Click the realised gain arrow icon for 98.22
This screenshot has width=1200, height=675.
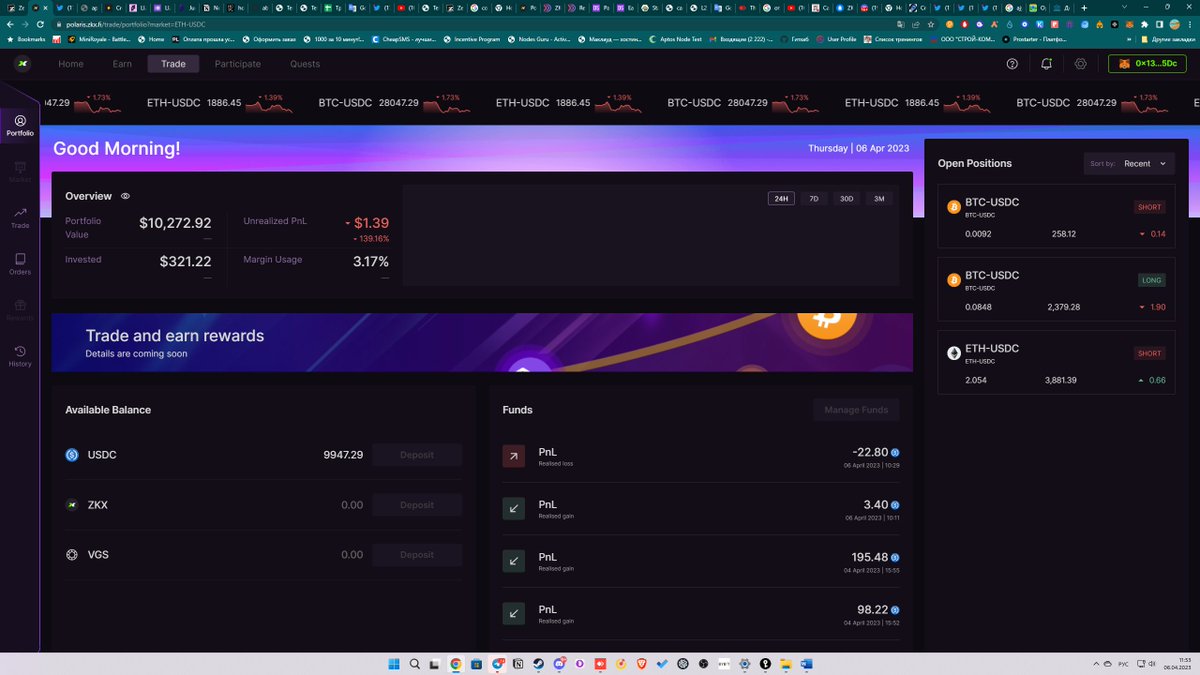point(513,613)
